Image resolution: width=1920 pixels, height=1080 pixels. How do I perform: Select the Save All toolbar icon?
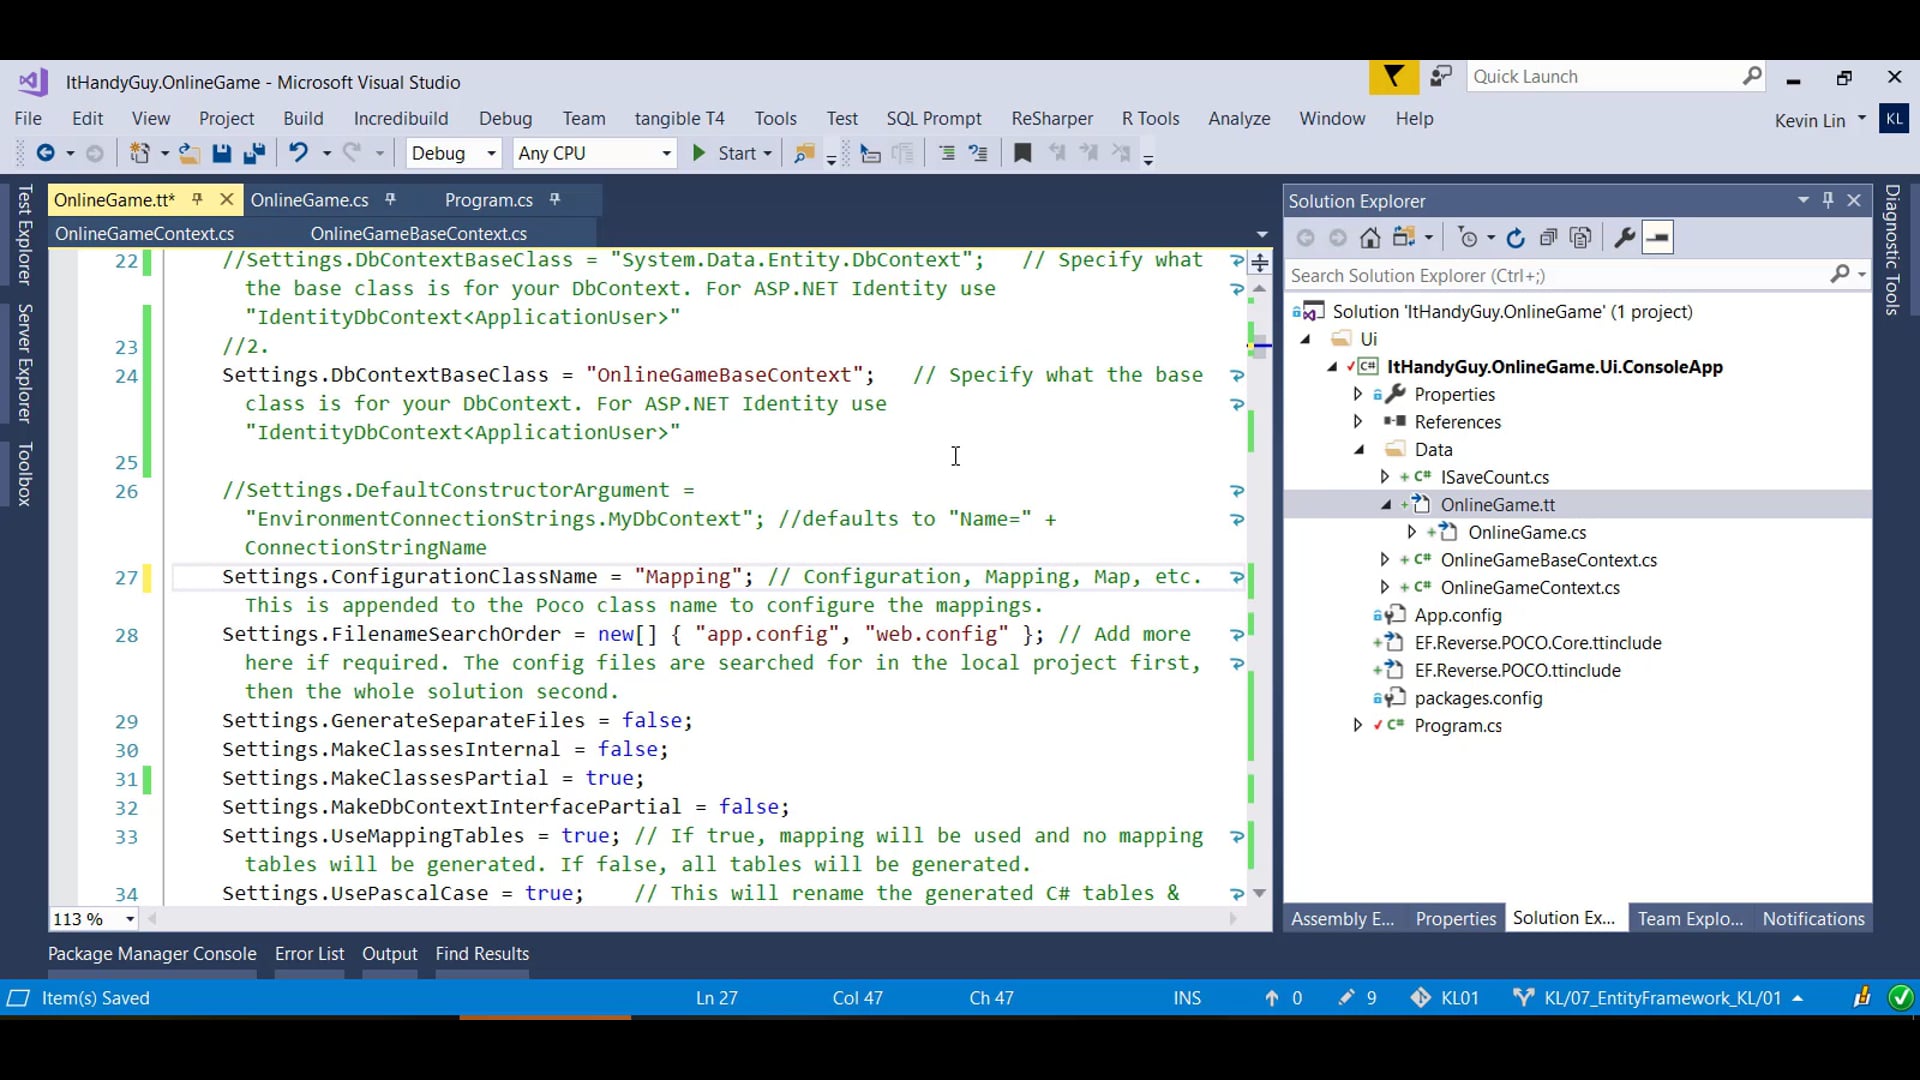pyautogui.click(x=255, y=152)
